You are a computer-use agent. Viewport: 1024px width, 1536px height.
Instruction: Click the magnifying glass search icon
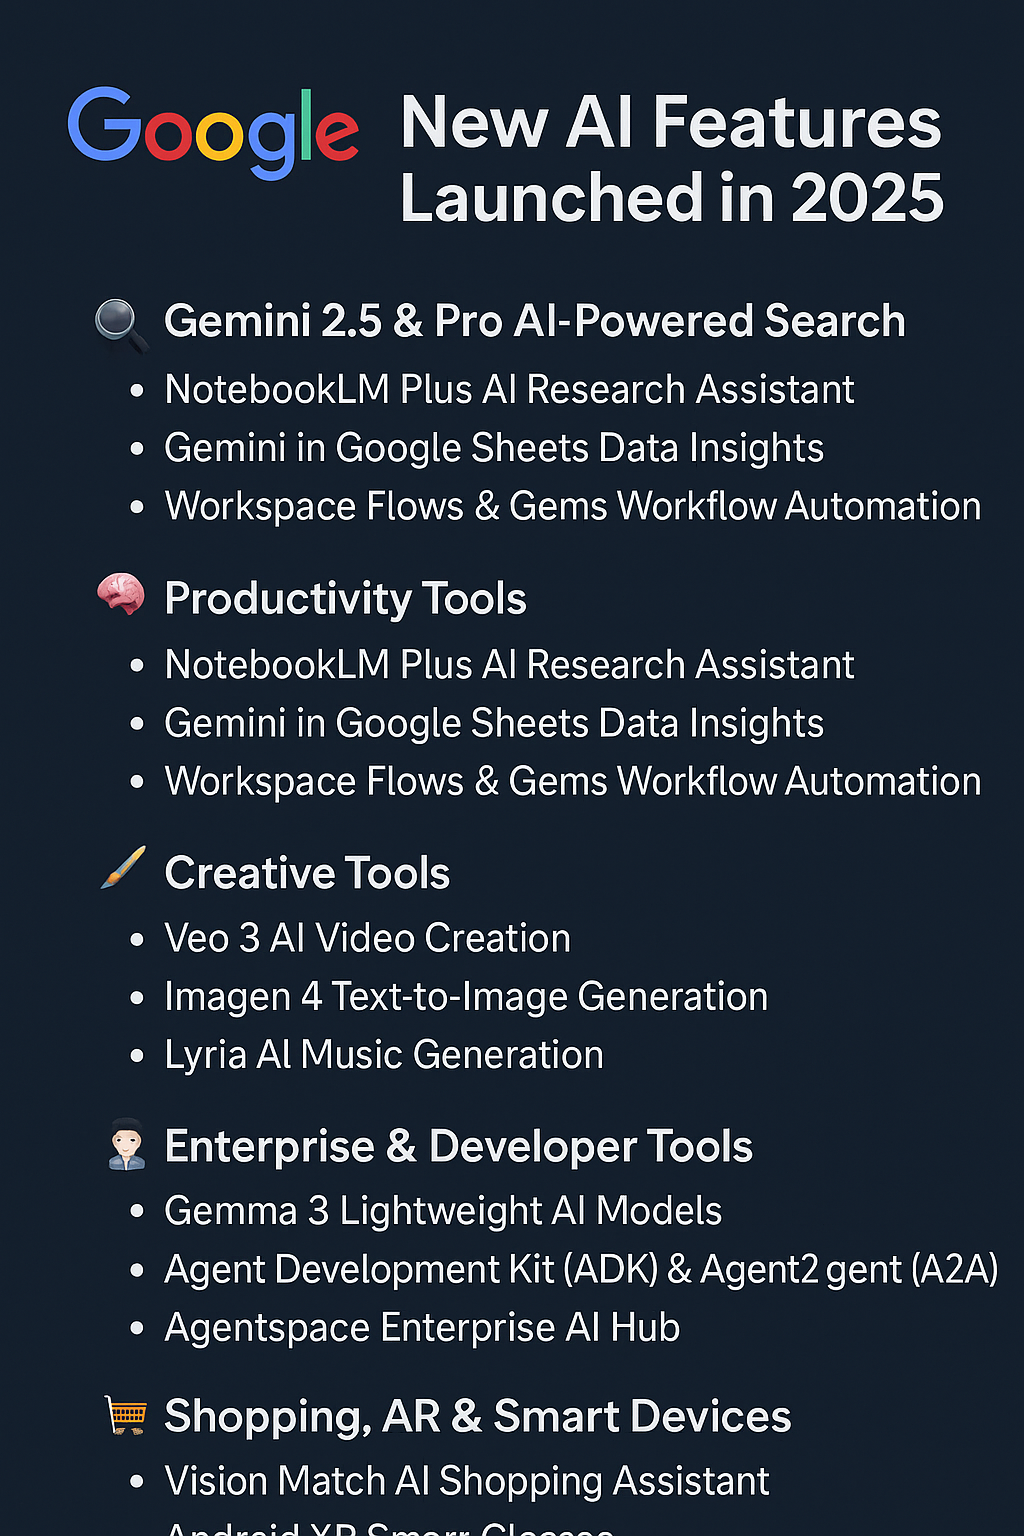click(120, 325)
